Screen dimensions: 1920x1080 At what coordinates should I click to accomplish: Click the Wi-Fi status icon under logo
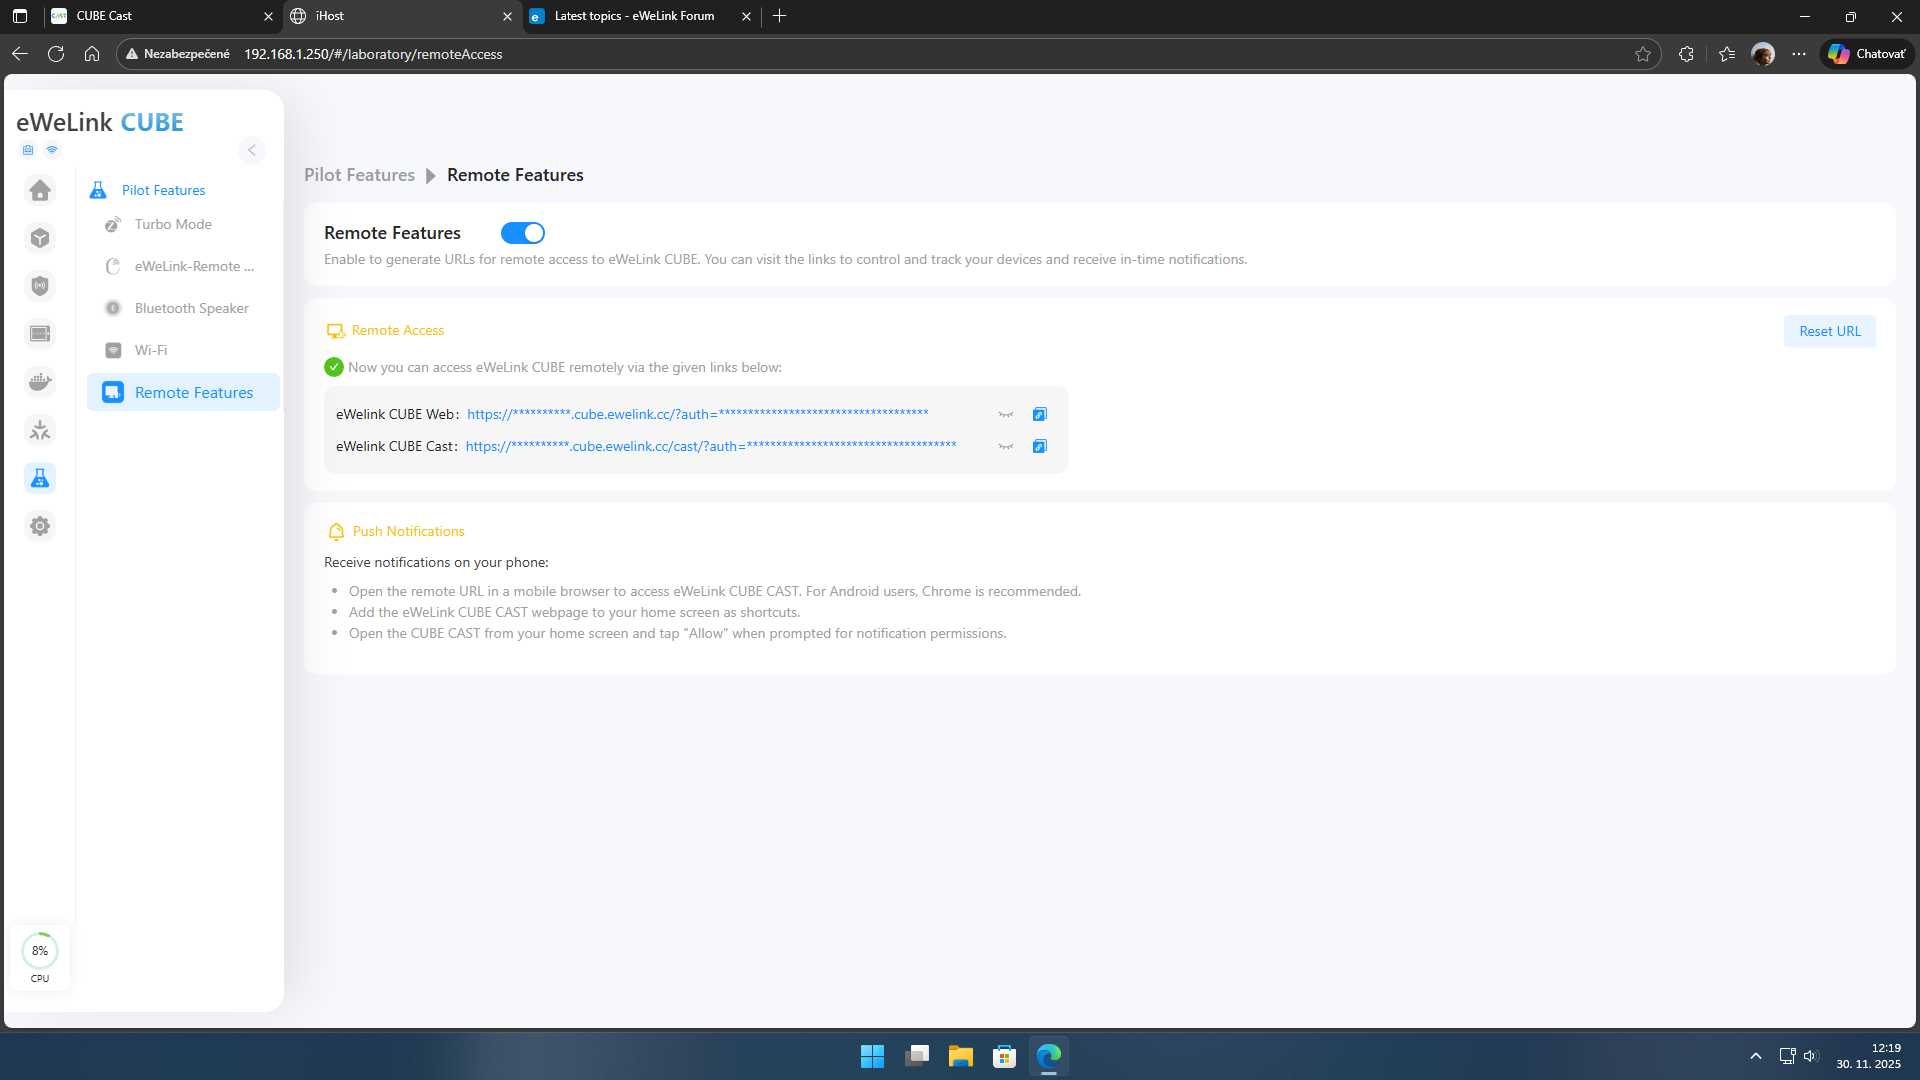[52, 150]
